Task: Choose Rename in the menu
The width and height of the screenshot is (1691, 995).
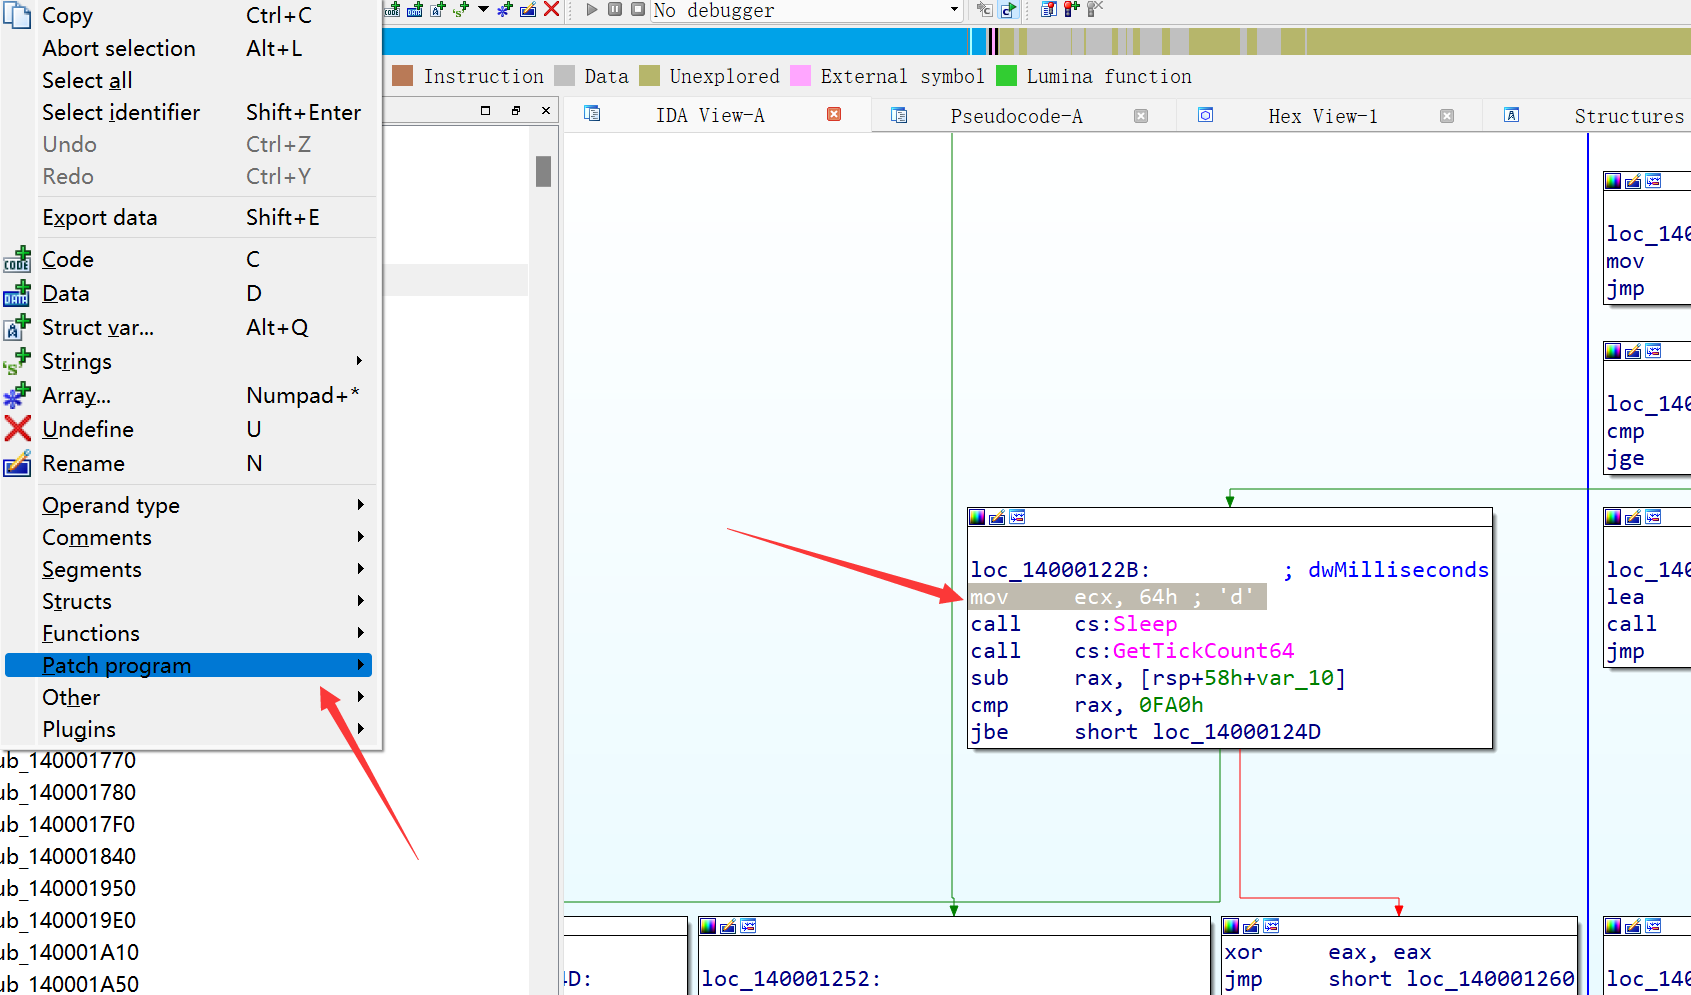Action: pos(190,463)
